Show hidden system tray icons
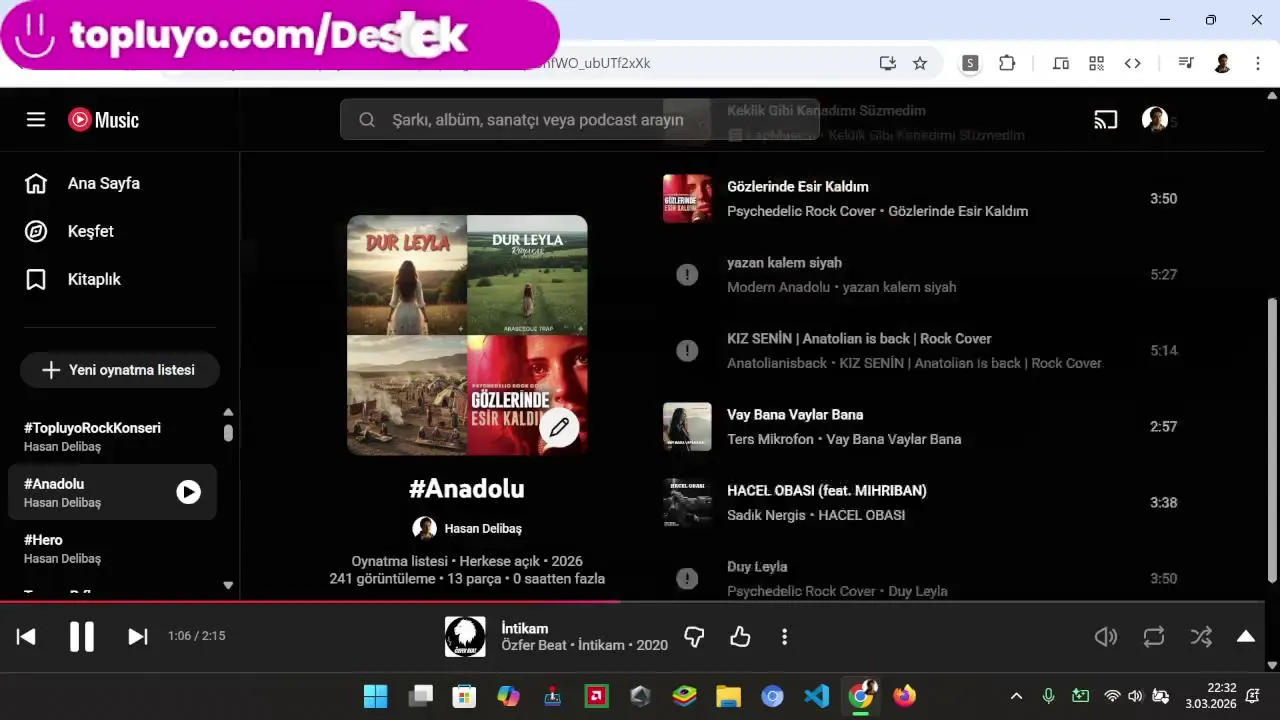This screenshot has height=720, width=1280. tap(1016, 696)
